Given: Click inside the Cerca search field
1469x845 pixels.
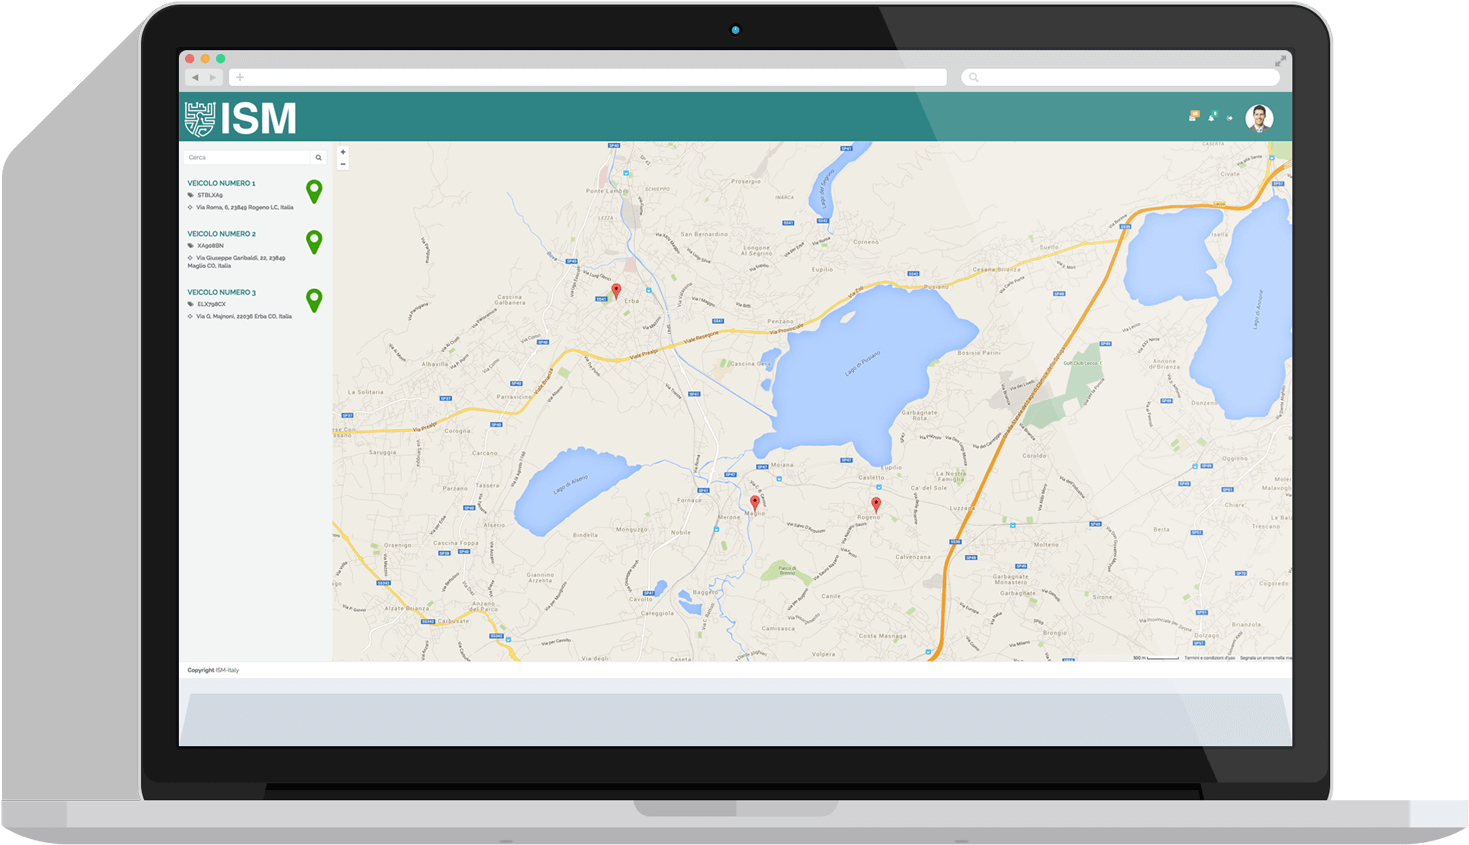Looking at the screenshot, I should click(x=245, y=157).
